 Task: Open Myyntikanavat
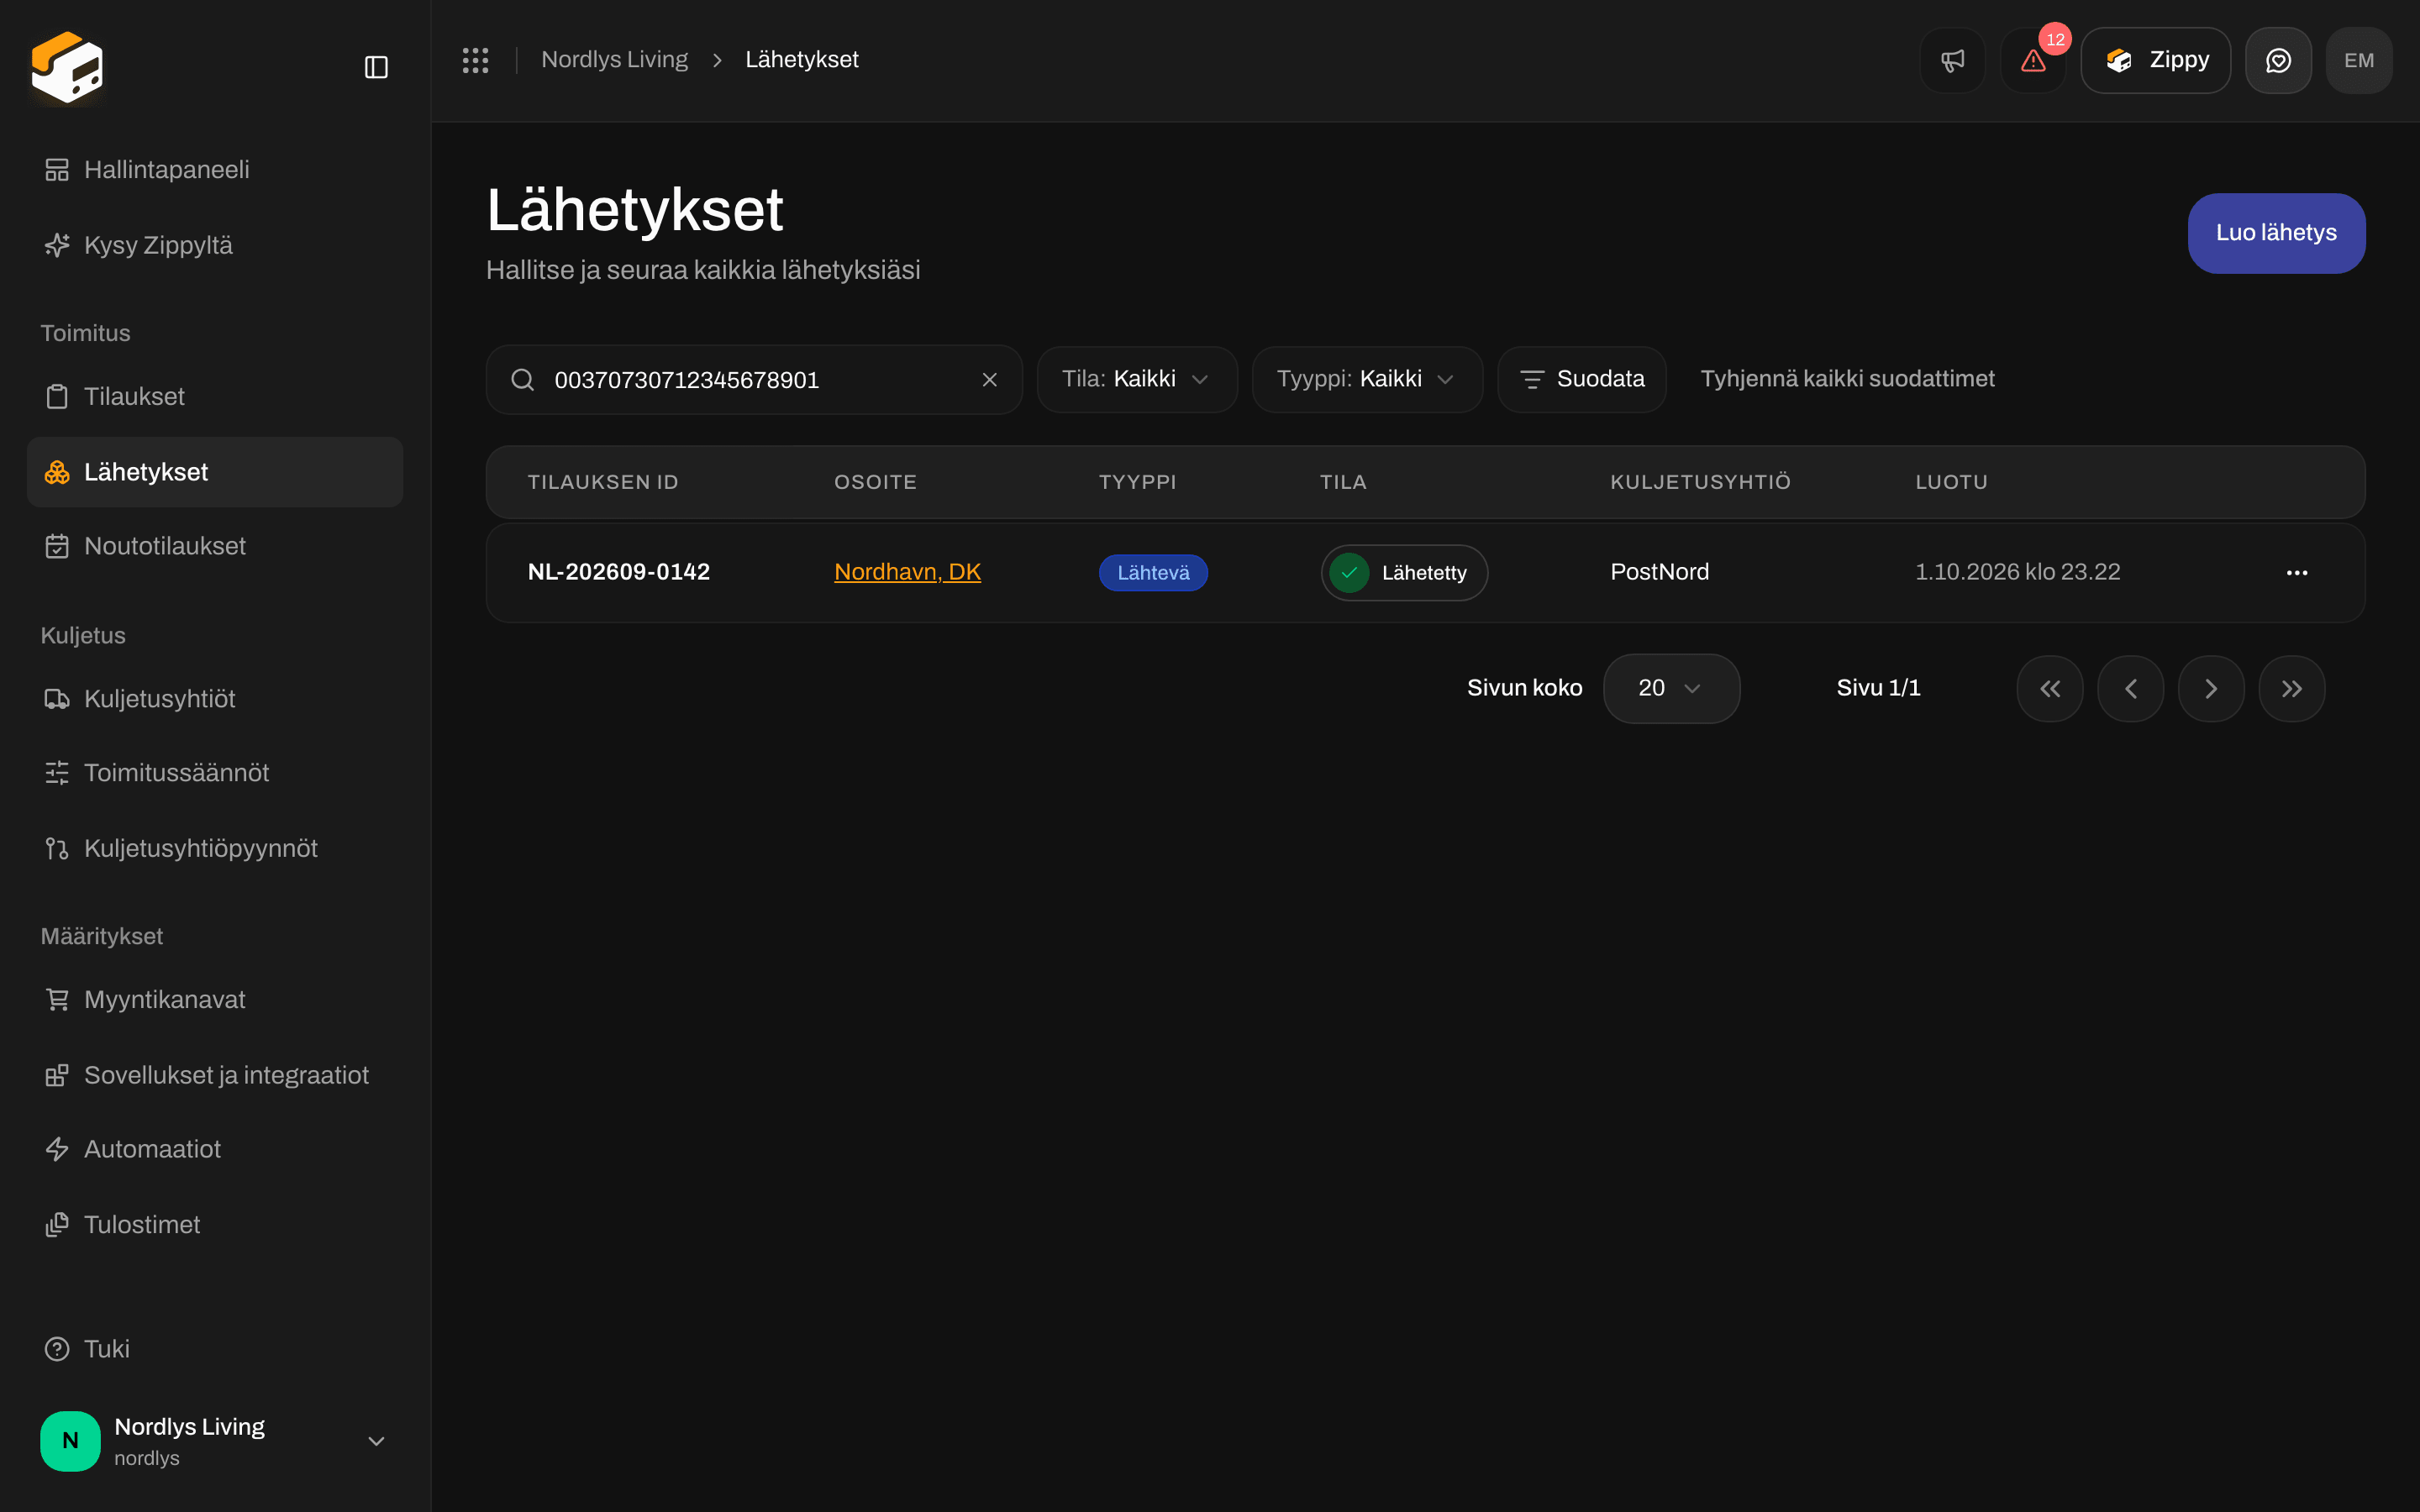click(215, 1000)
